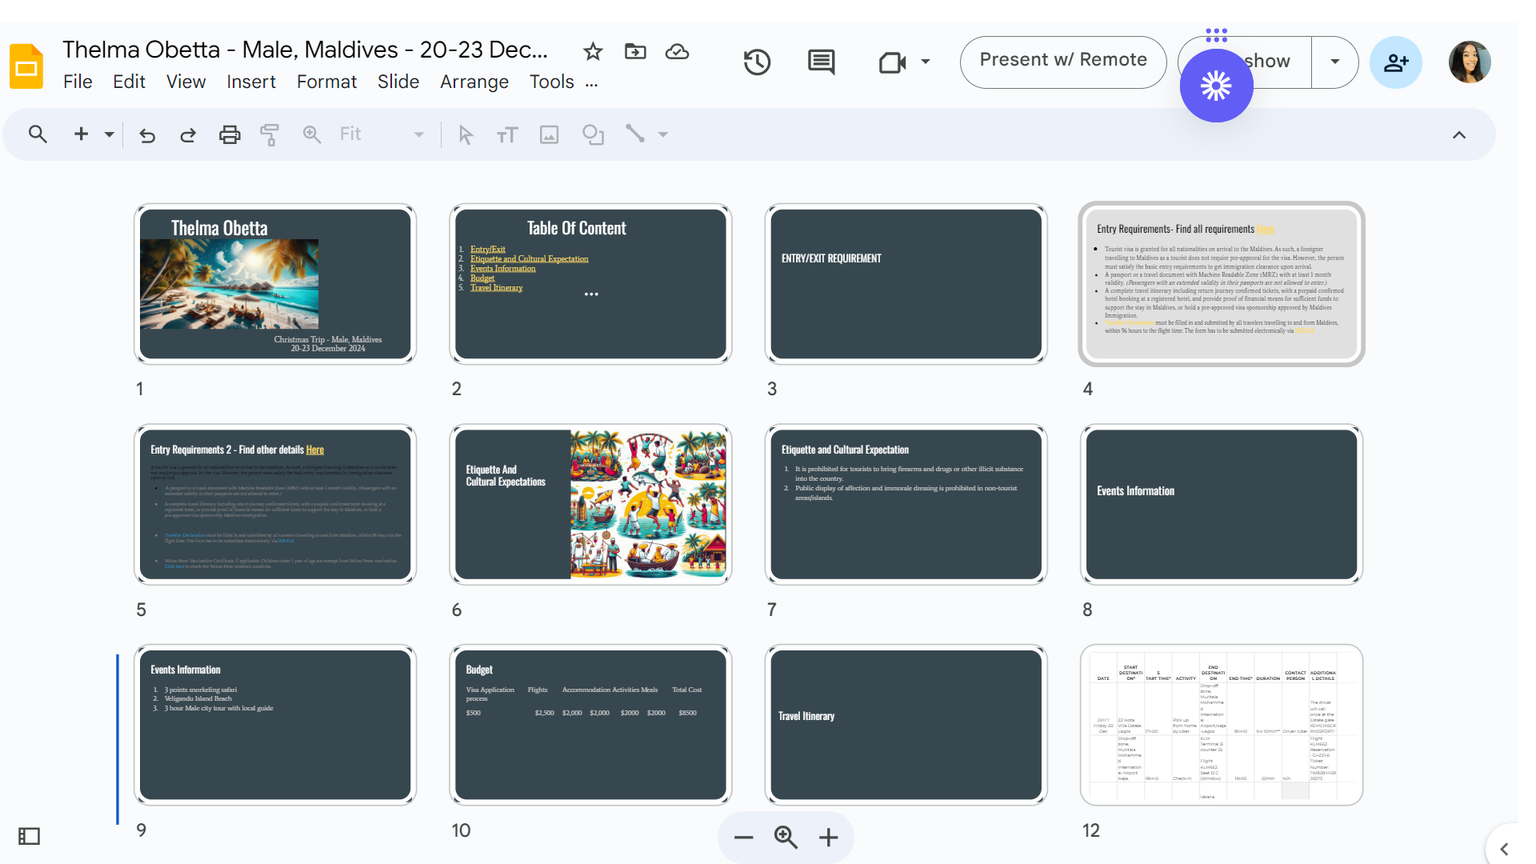Click the share add-person button
1536x864 pixels.
click(x=1395, y=62)
